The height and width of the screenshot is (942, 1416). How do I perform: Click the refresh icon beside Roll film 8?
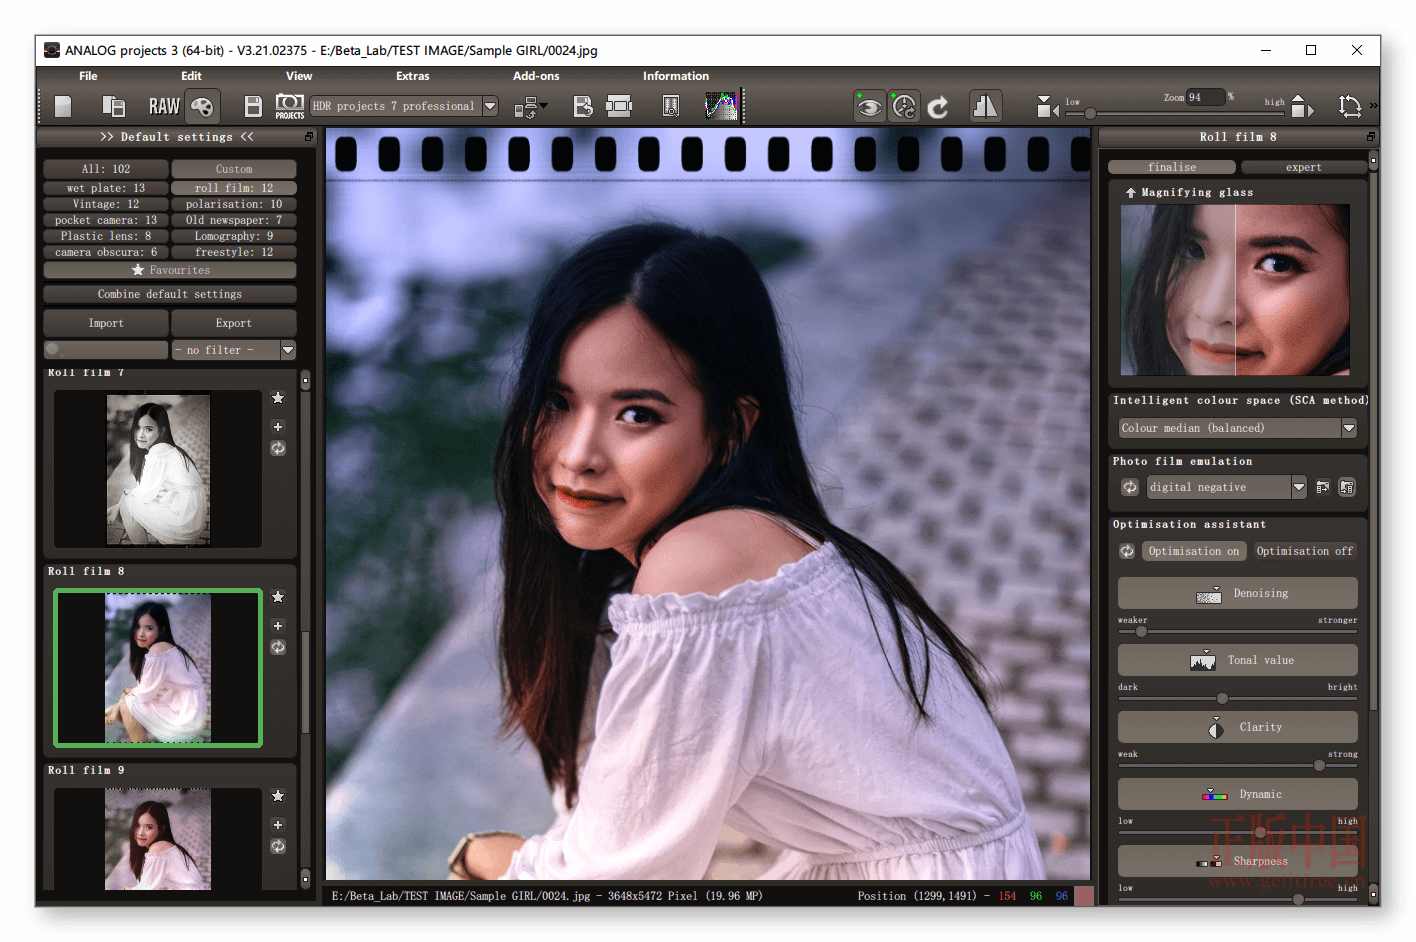click(x=278, y=647)
